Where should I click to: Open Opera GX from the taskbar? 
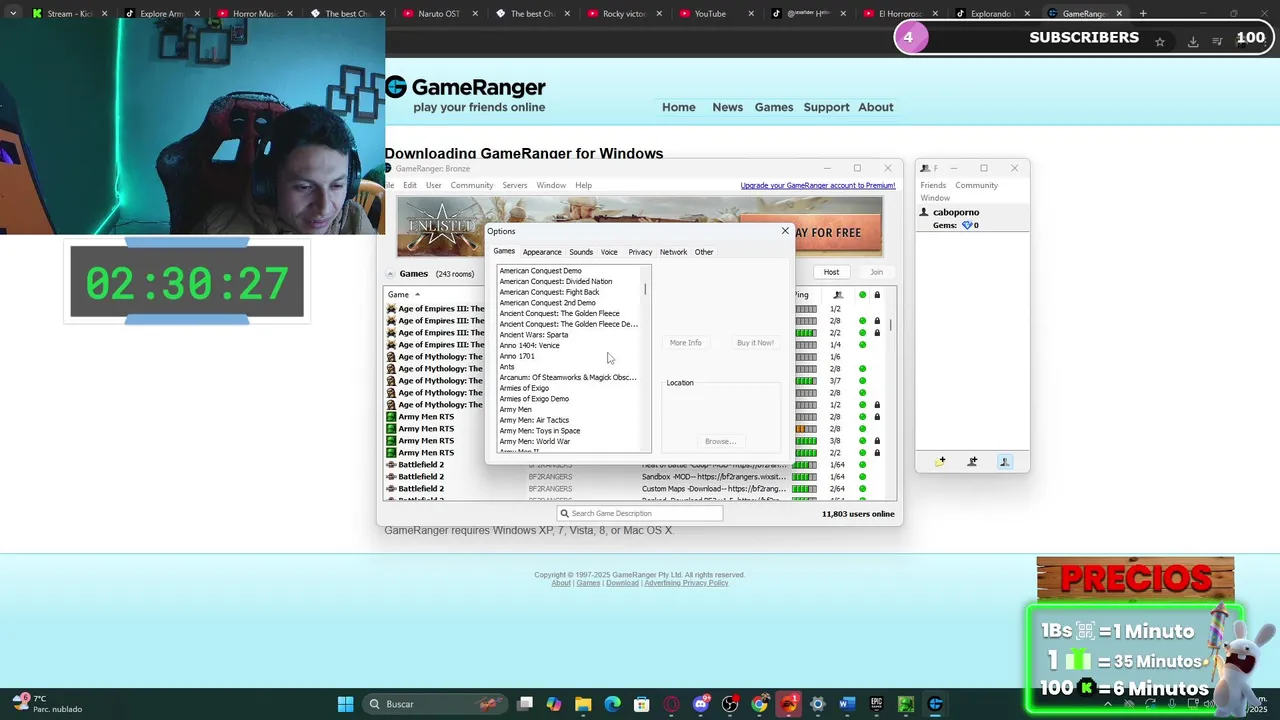pos(671,704)
